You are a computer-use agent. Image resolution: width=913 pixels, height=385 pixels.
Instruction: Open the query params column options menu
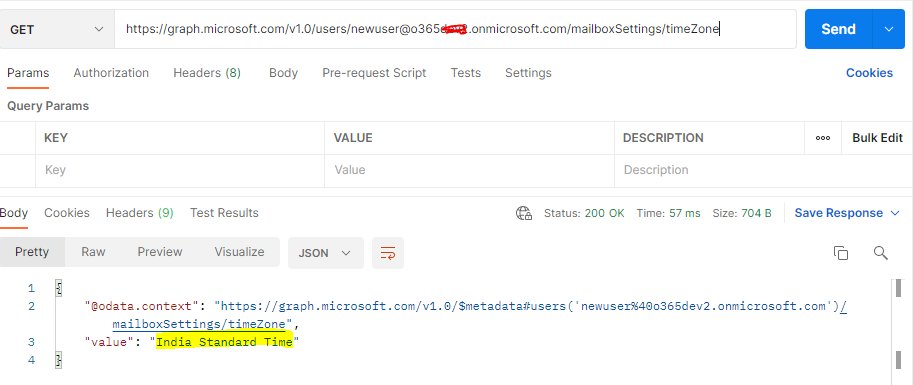tap(823, 138)
